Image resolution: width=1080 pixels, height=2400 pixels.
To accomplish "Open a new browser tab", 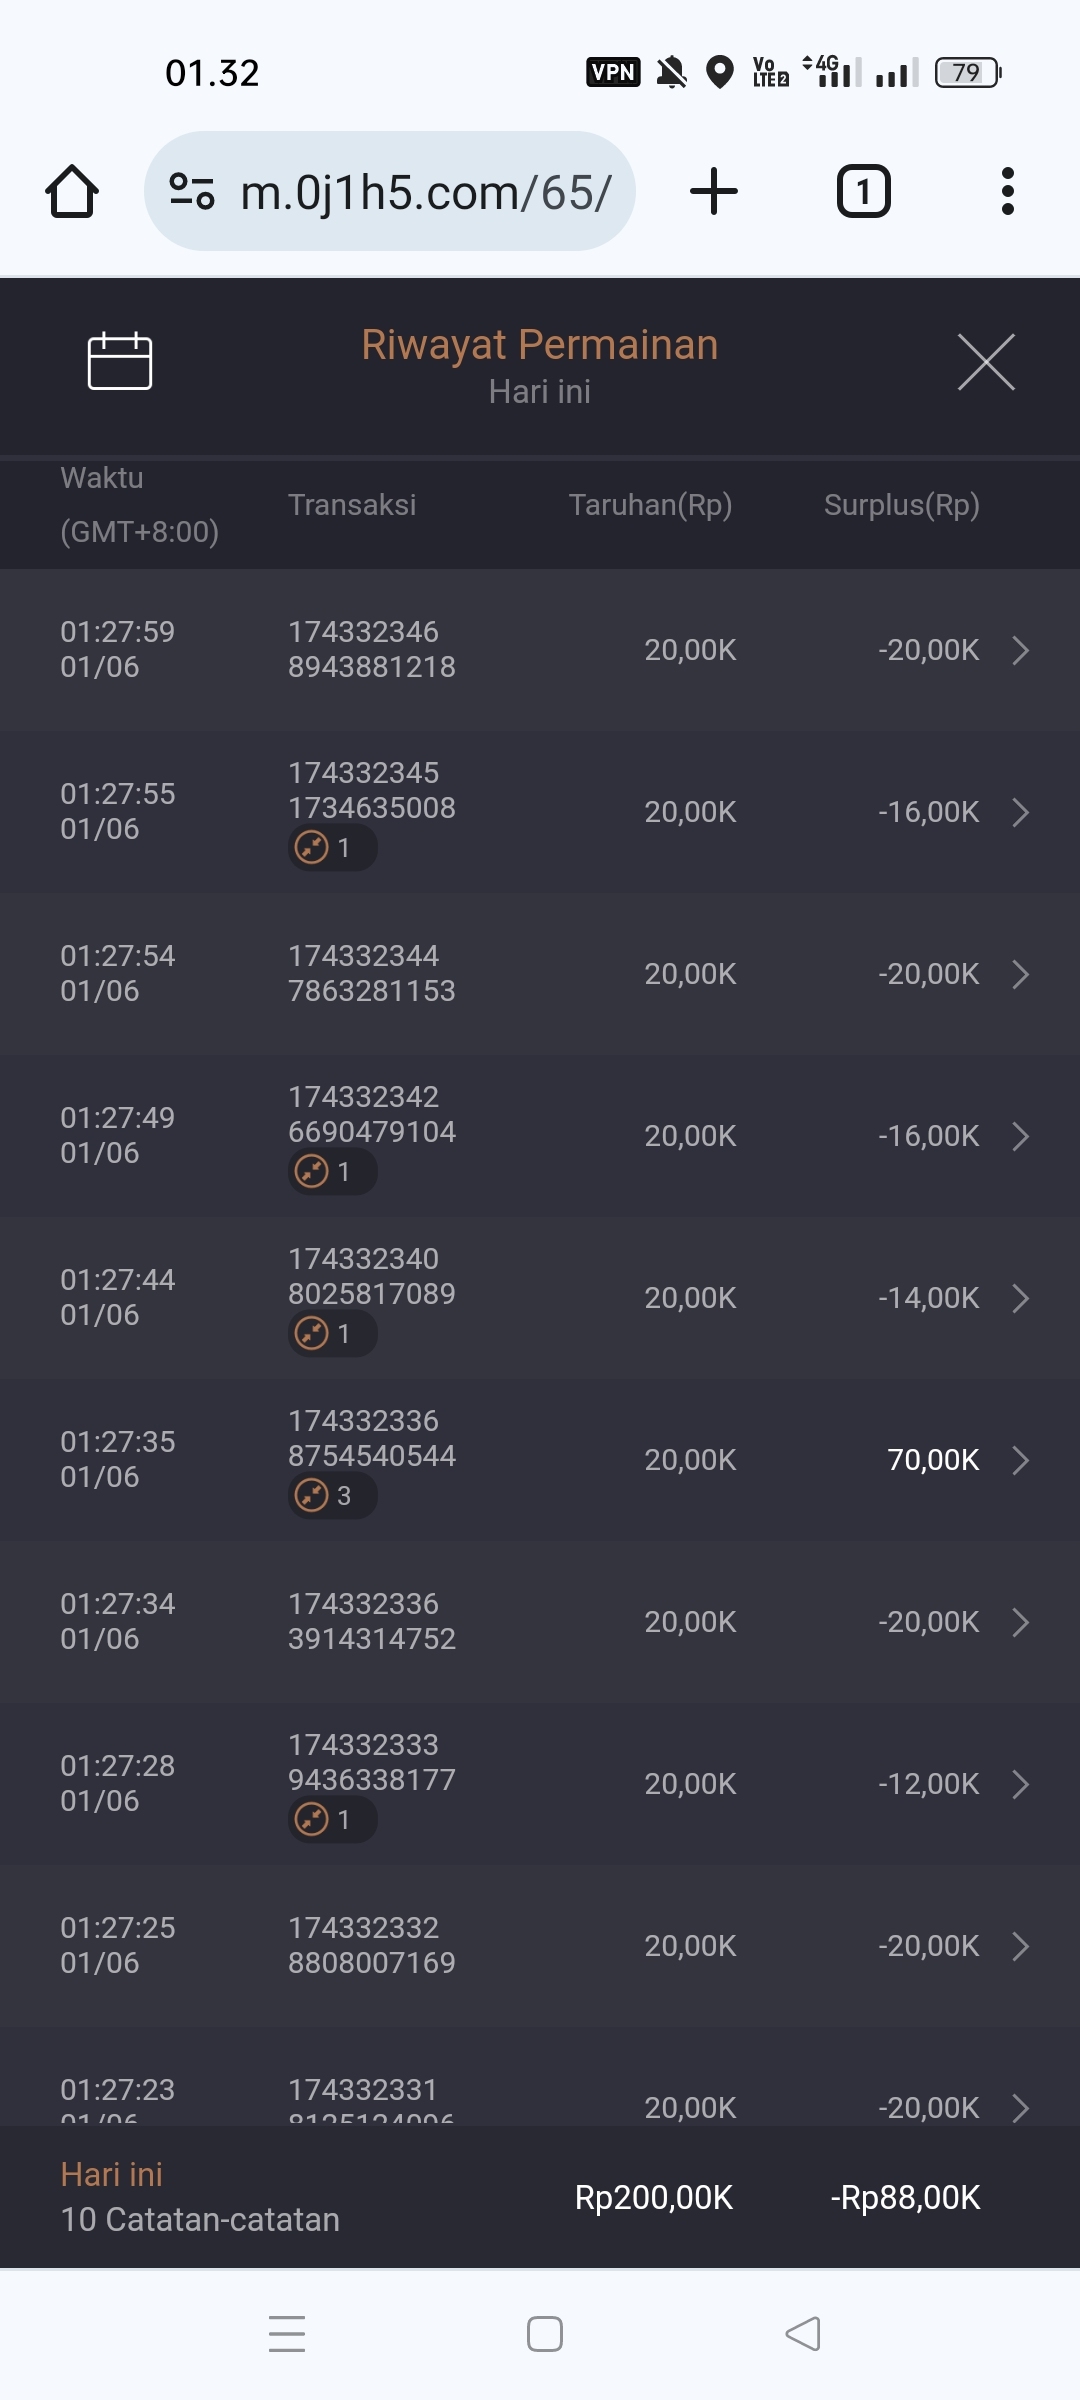I will tap(714, 191).
